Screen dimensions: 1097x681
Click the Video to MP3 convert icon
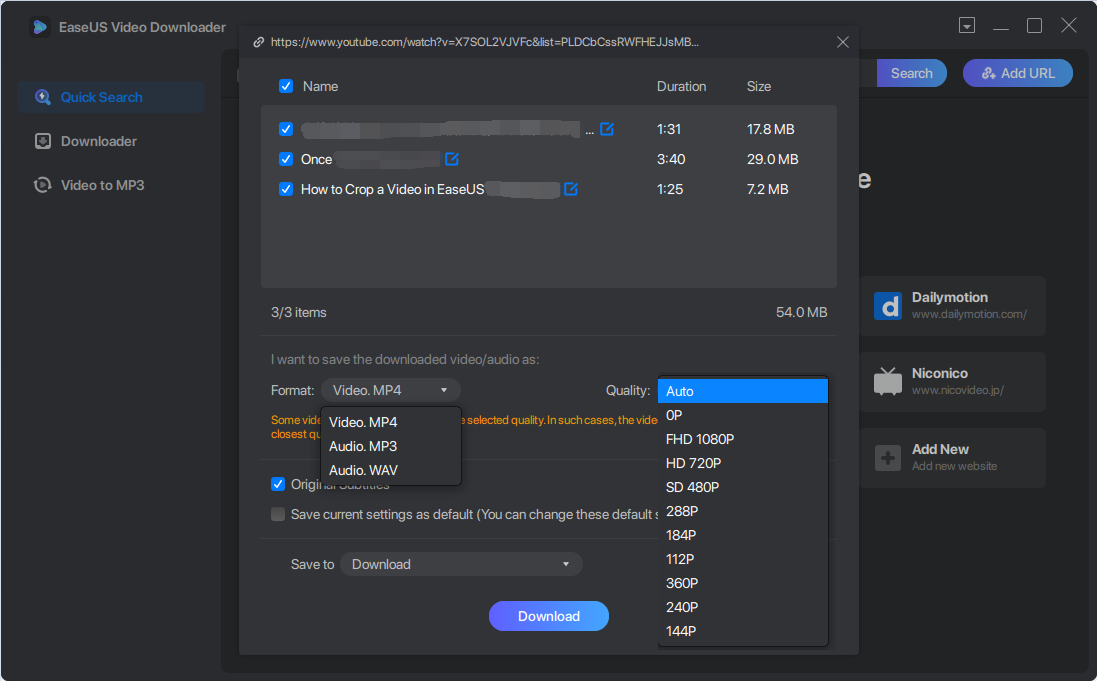coord(43,185)
